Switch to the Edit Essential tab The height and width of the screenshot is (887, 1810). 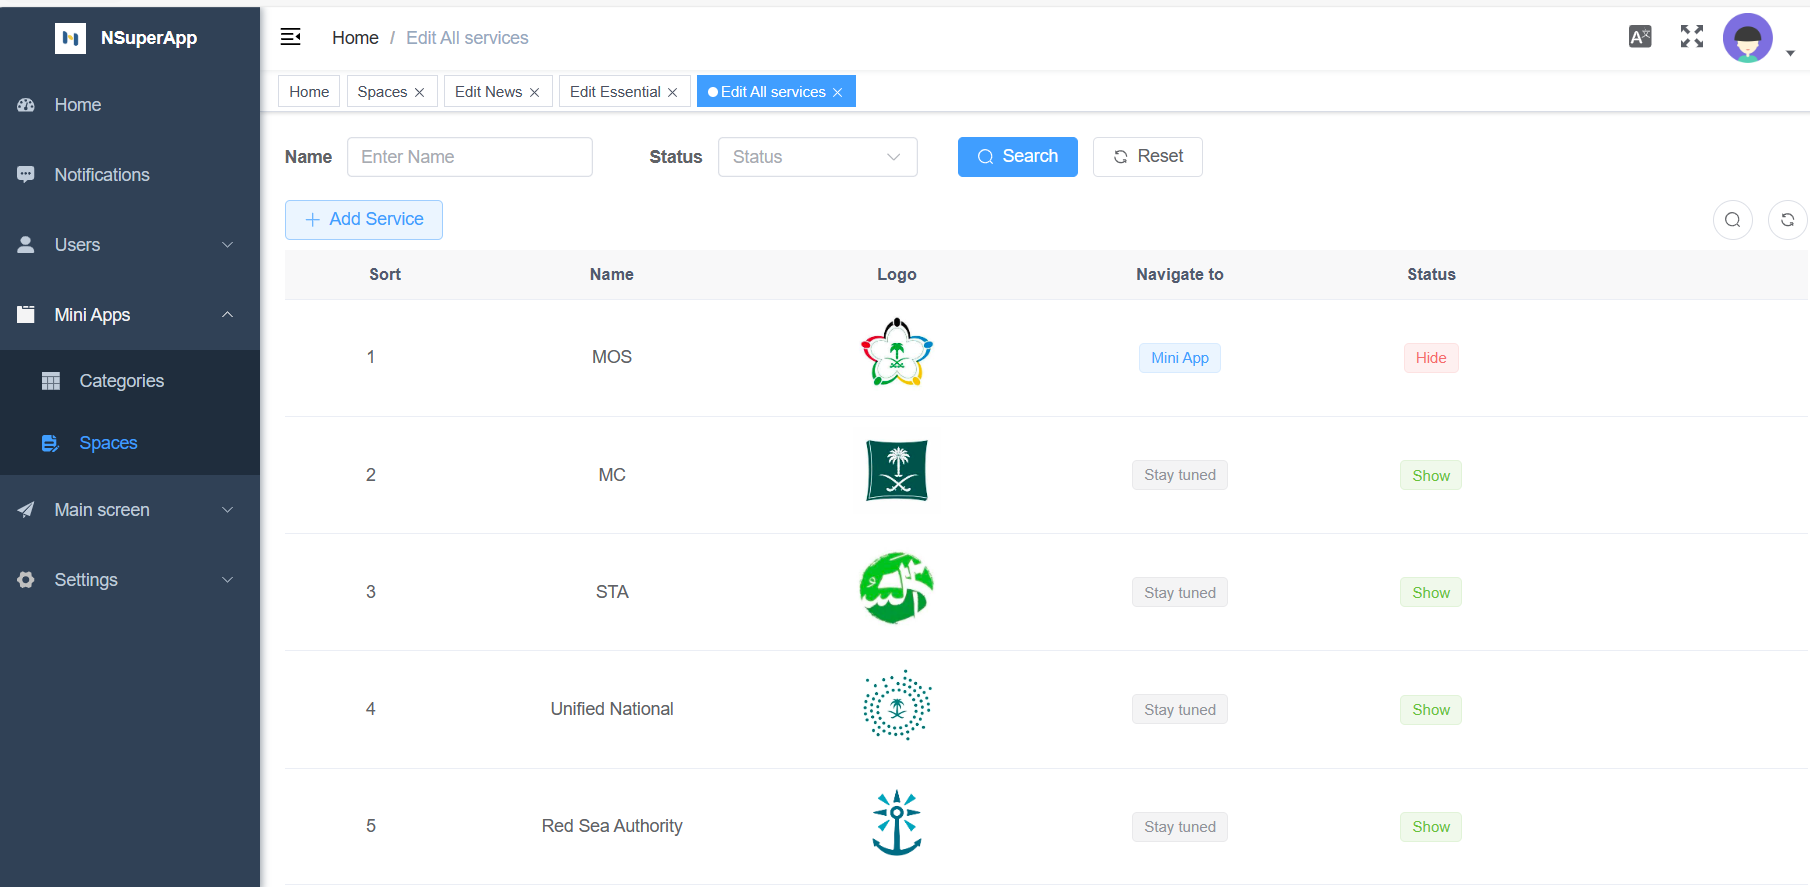tap(615, 92)
